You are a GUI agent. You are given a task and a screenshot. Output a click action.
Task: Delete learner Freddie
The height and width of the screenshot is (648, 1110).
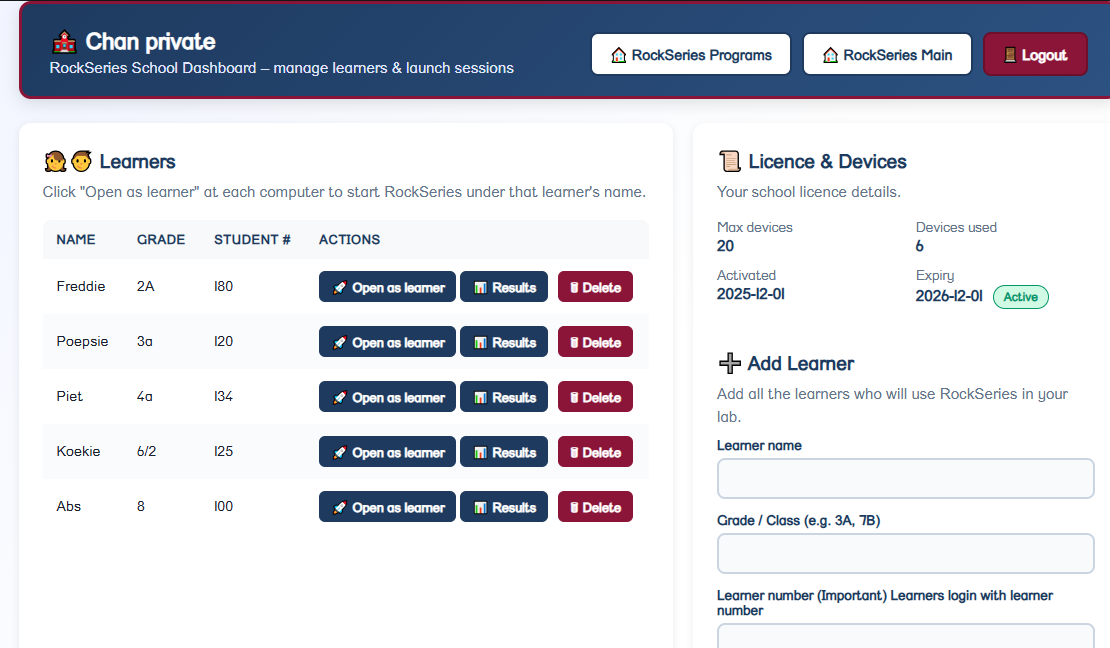pos(595,287)
